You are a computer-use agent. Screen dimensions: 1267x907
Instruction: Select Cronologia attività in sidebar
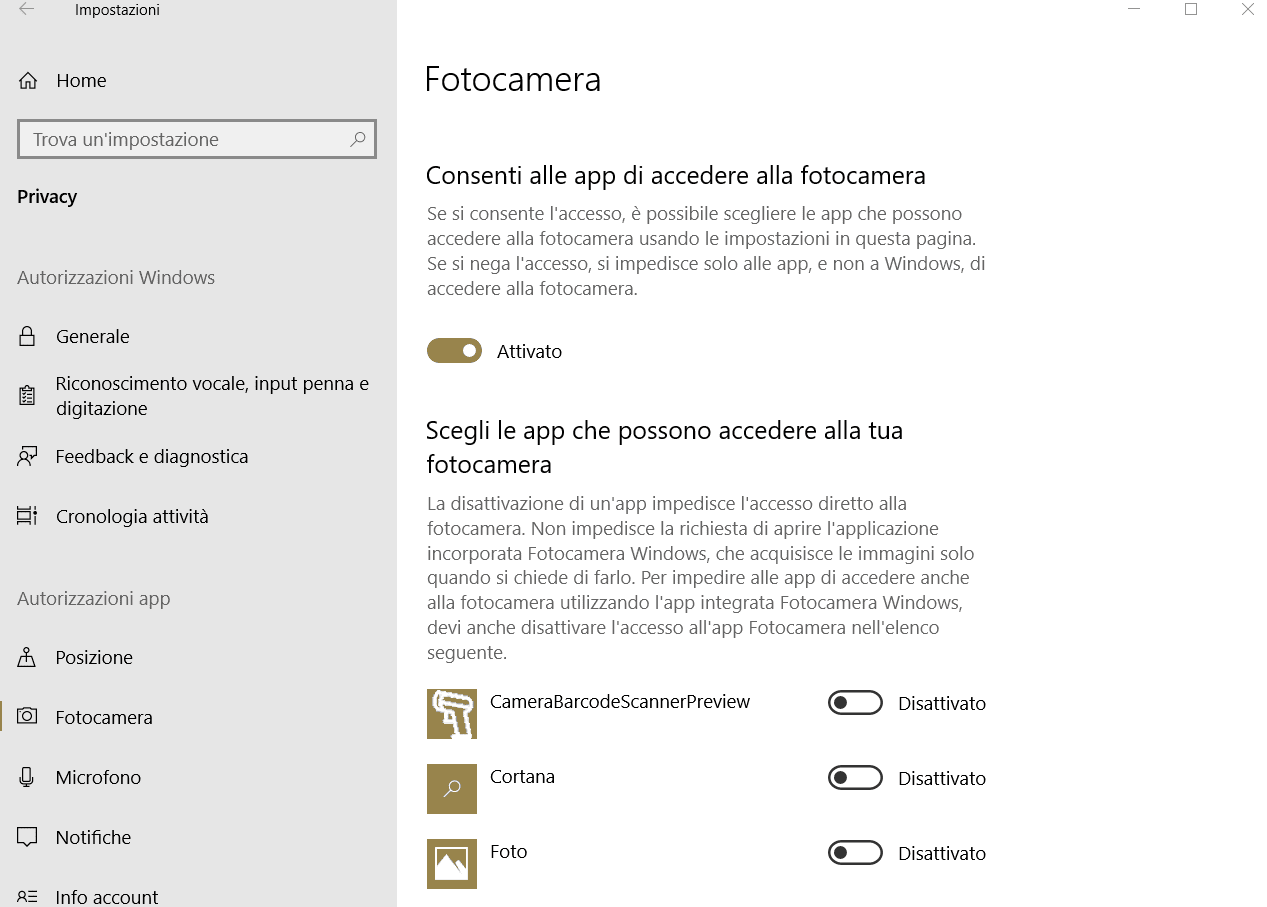coord(132,517)
